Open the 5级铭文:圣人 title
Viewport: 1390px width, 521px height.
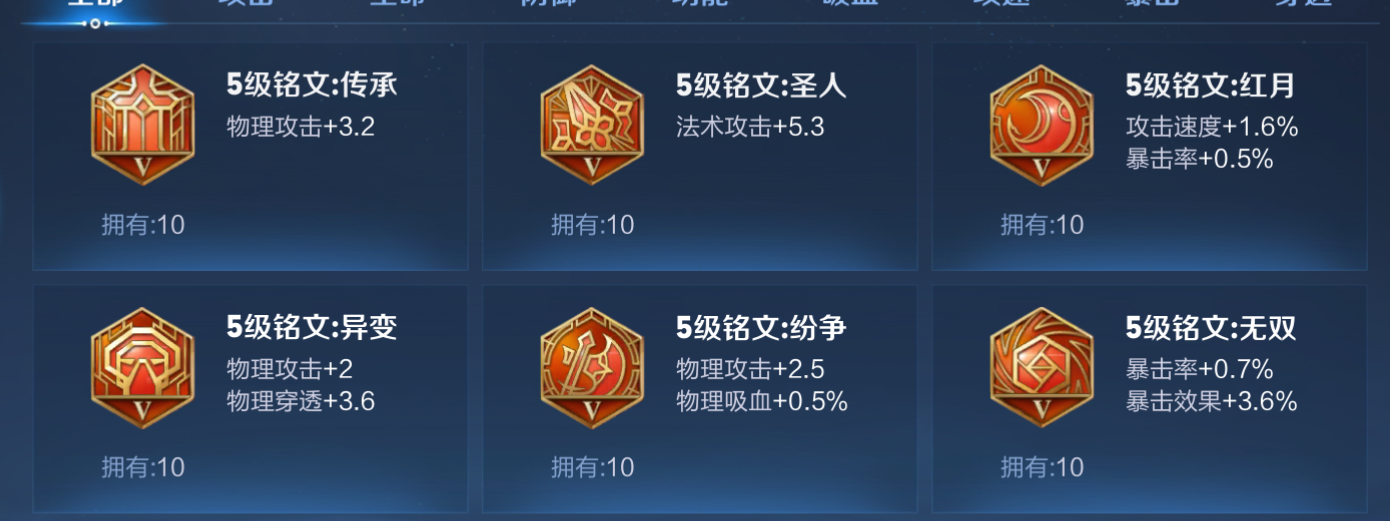click(762, 85)
